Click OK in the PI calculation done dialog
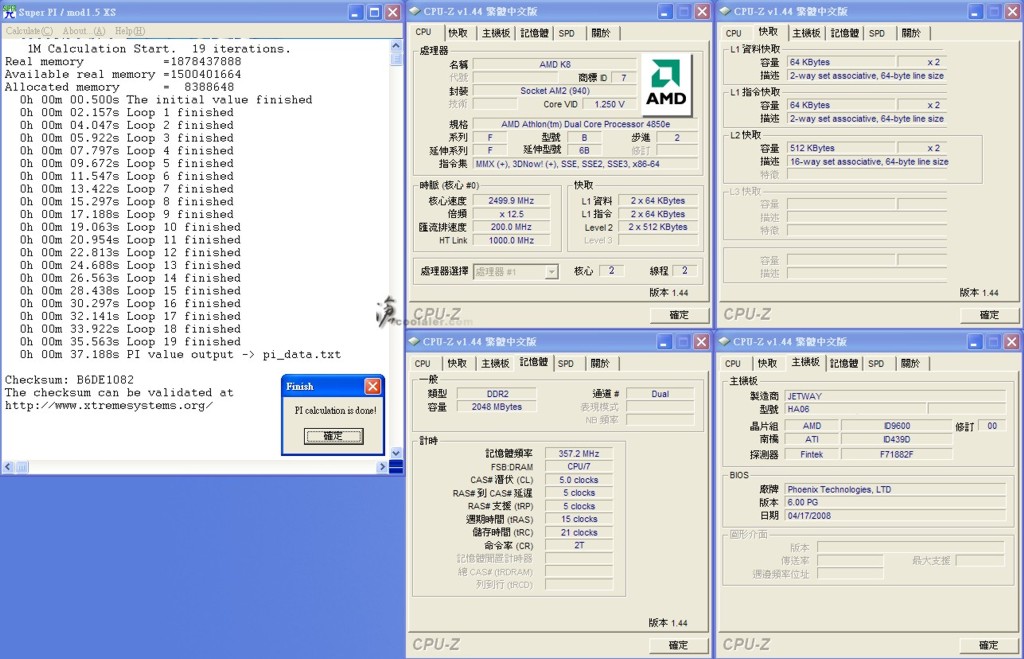This screenshot has width=1024, height=659. pos(333,436)
